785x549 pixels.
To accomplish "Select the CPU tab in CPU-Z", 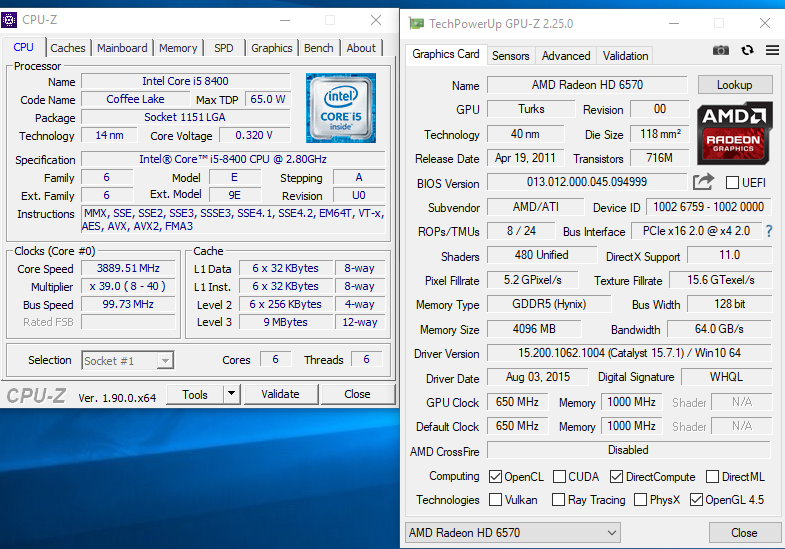I will point(24,47).
